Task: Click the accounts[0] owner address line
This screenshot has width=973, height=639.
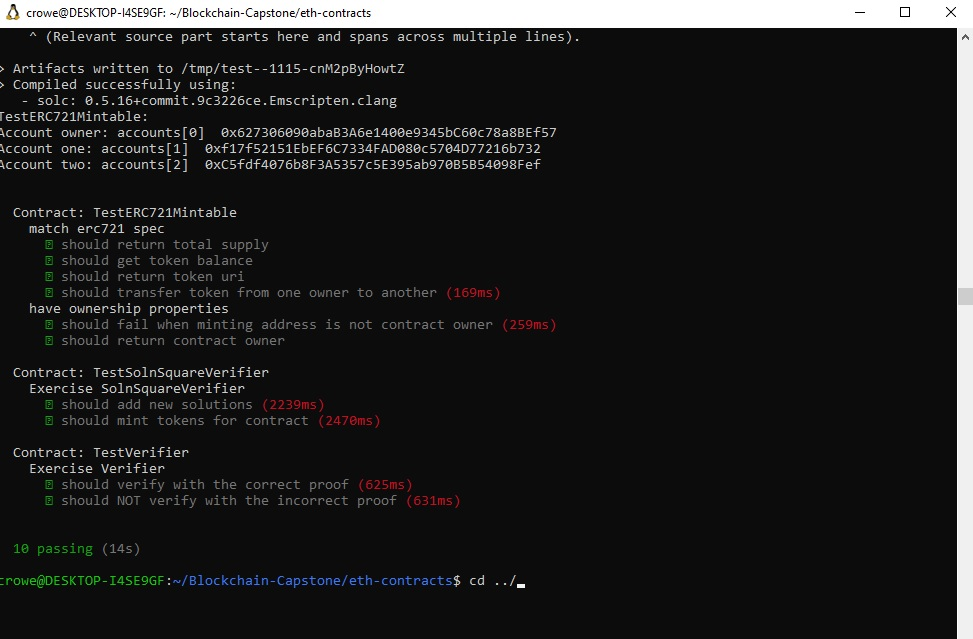Action: (x=278, y=133)
